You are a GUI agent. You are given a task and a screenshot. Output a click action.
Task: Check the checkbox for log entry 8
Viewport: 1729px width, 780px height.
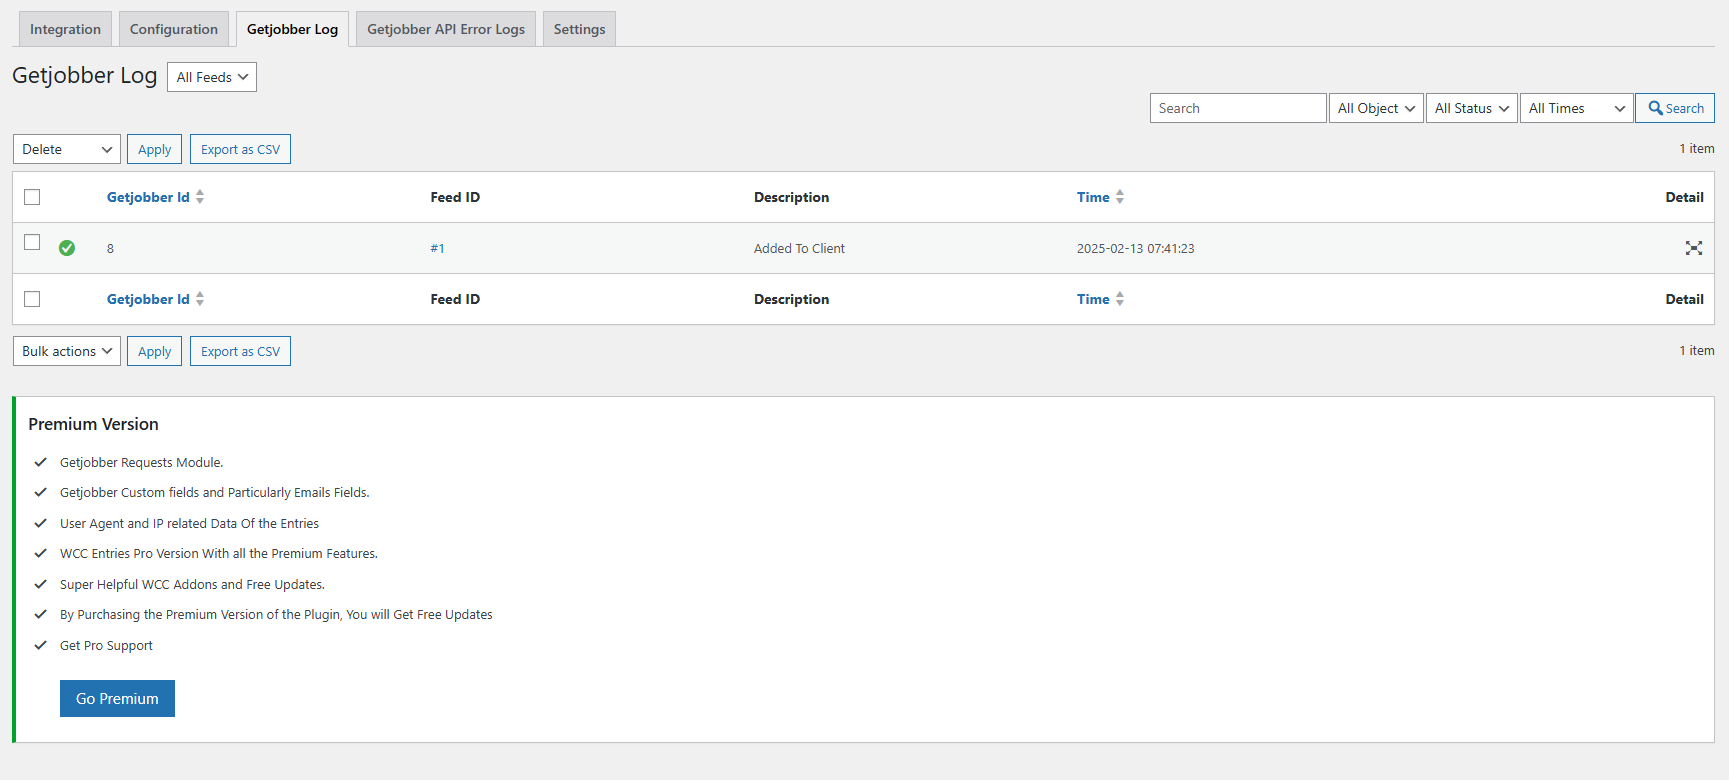[32, 242]
